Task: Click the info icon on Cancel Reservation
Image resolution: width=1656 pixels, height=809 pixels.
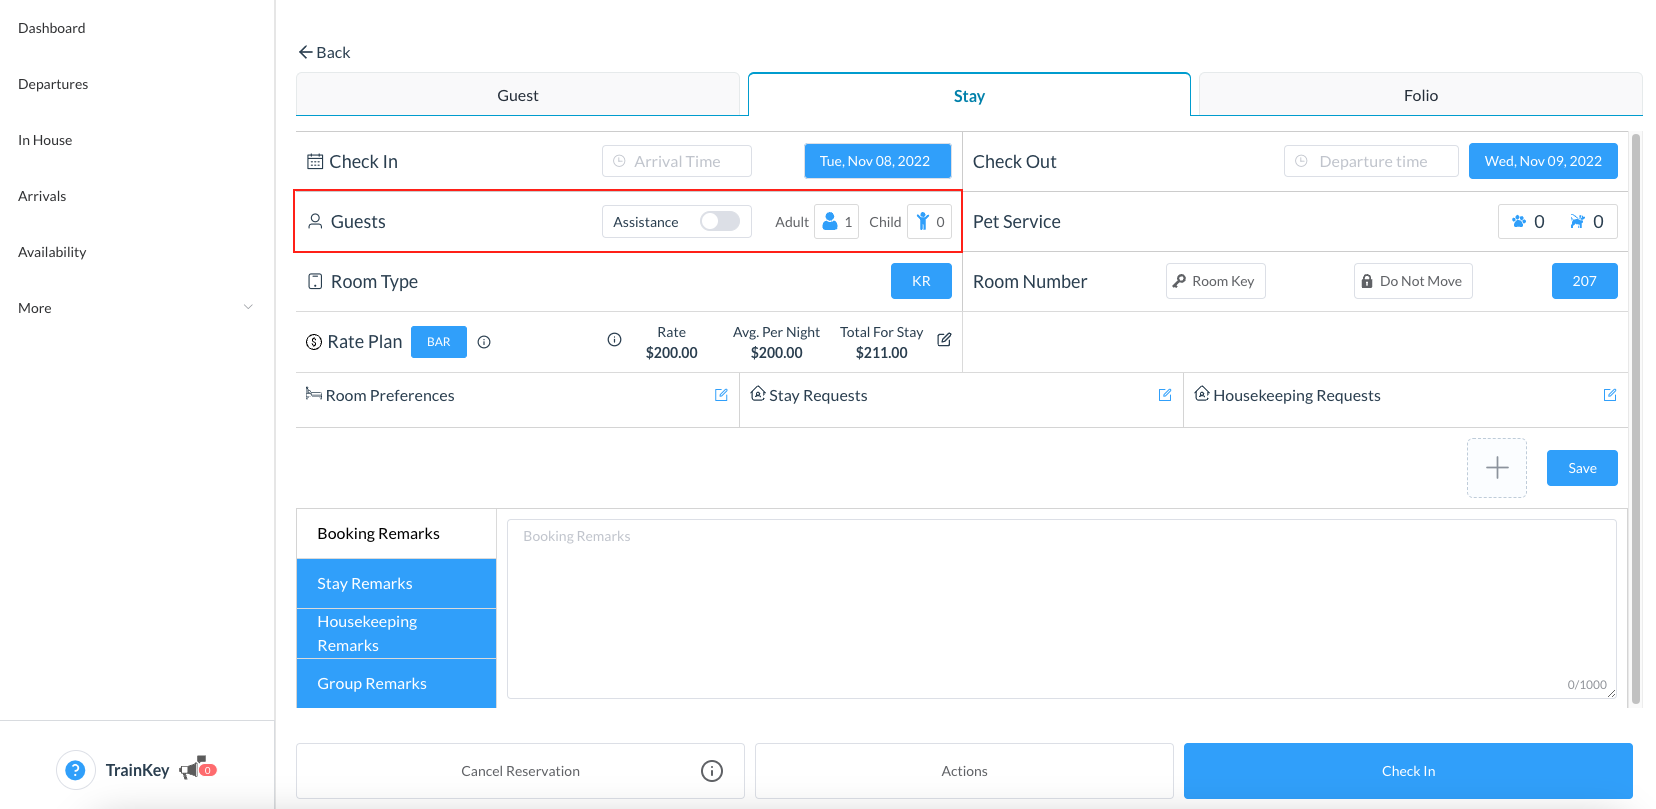Action: [712, 771]
